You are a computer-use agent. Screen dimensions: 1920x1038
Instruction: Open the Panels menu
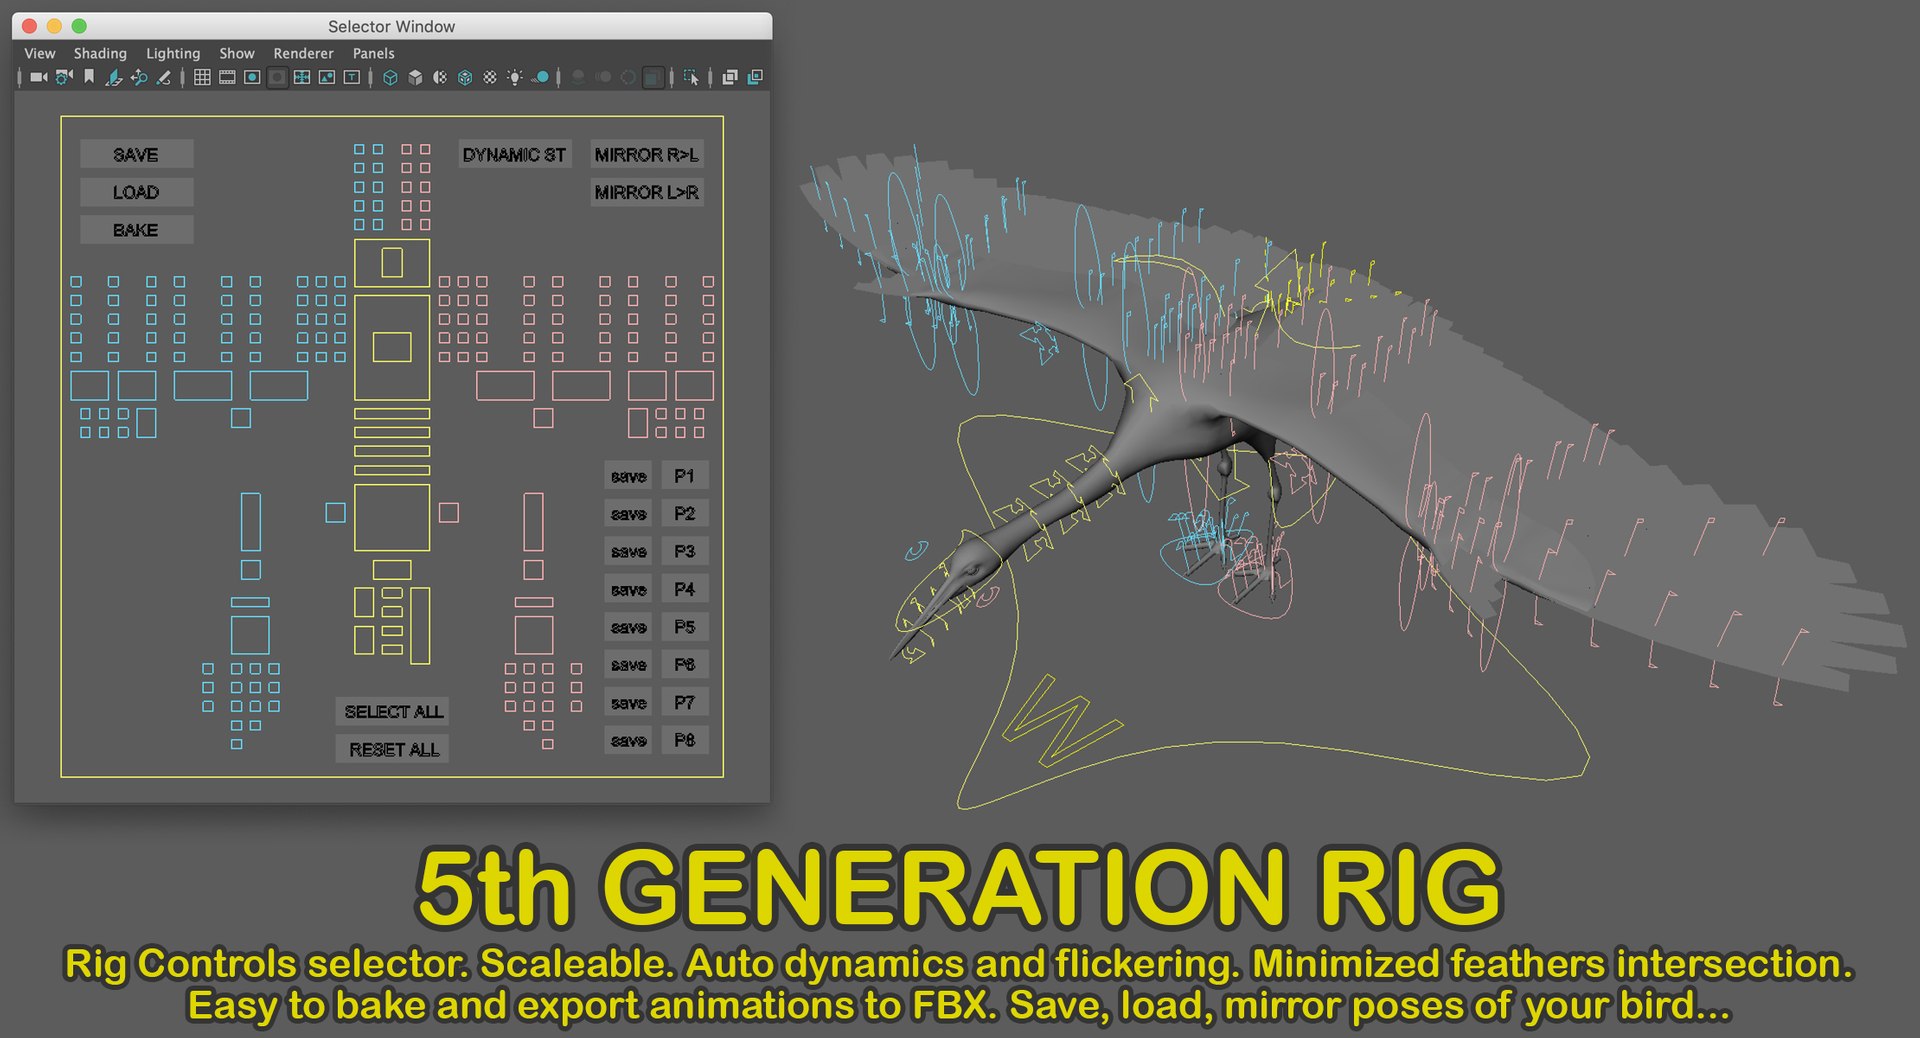pos(373,53)
